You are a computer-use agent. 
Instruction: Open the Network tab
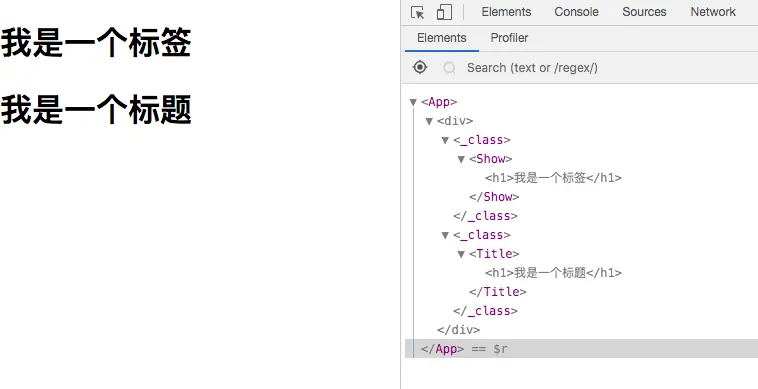[x=713, y=12]
